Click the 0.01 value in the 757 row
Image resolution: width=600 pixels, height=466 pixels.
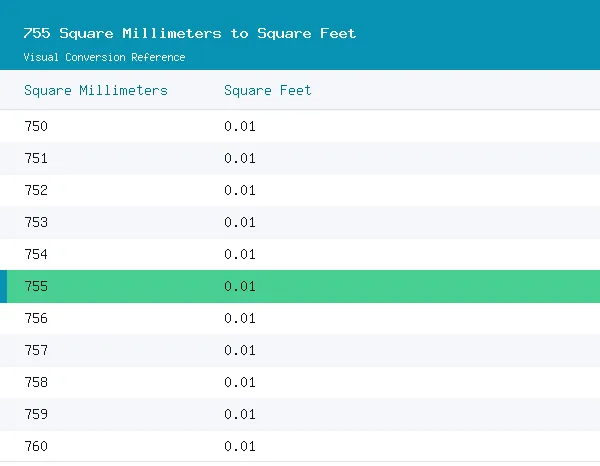click(240, 350)
